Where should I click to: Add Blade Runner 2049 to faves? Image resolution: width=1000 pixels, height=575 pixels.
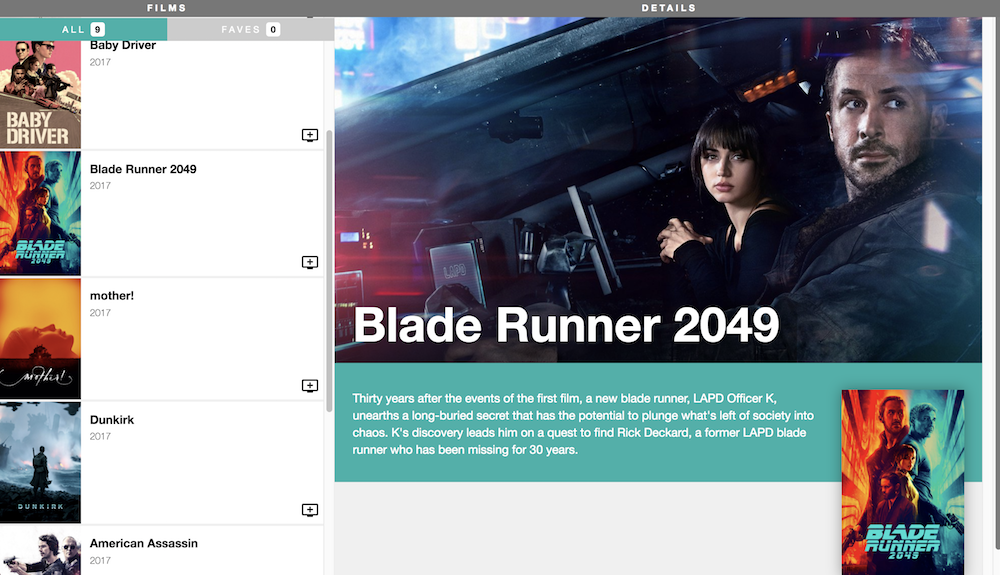click(x=310, y=262)
